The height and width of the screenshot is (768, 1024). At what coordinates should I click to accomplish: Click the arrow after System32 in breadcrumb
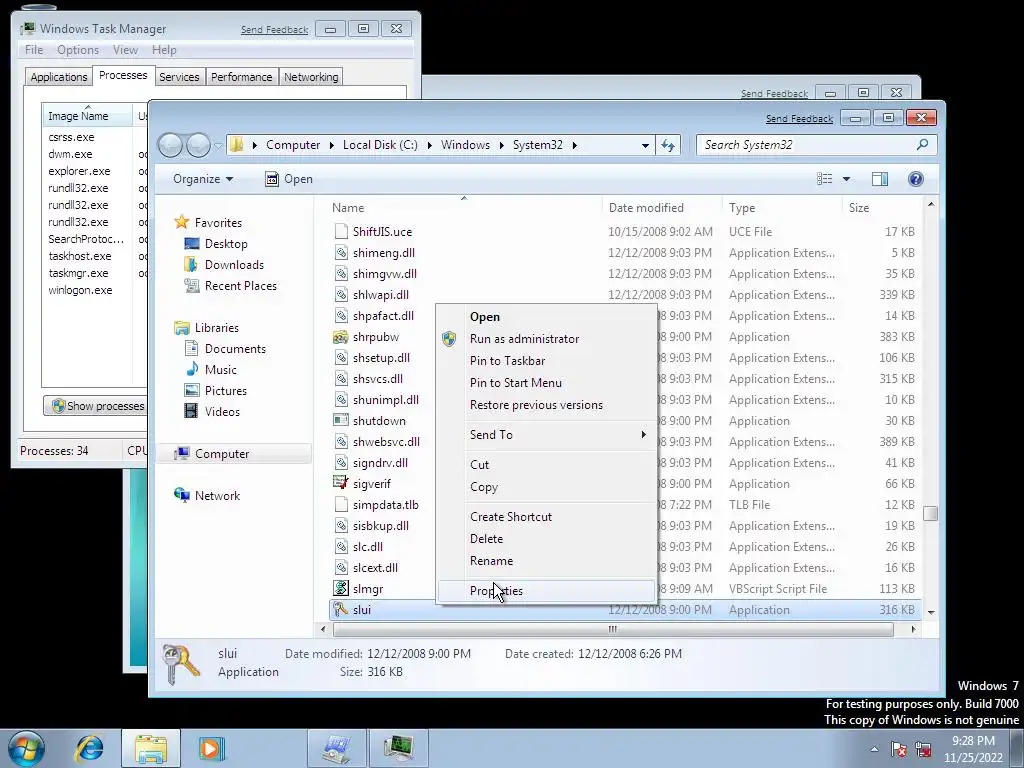575,145
